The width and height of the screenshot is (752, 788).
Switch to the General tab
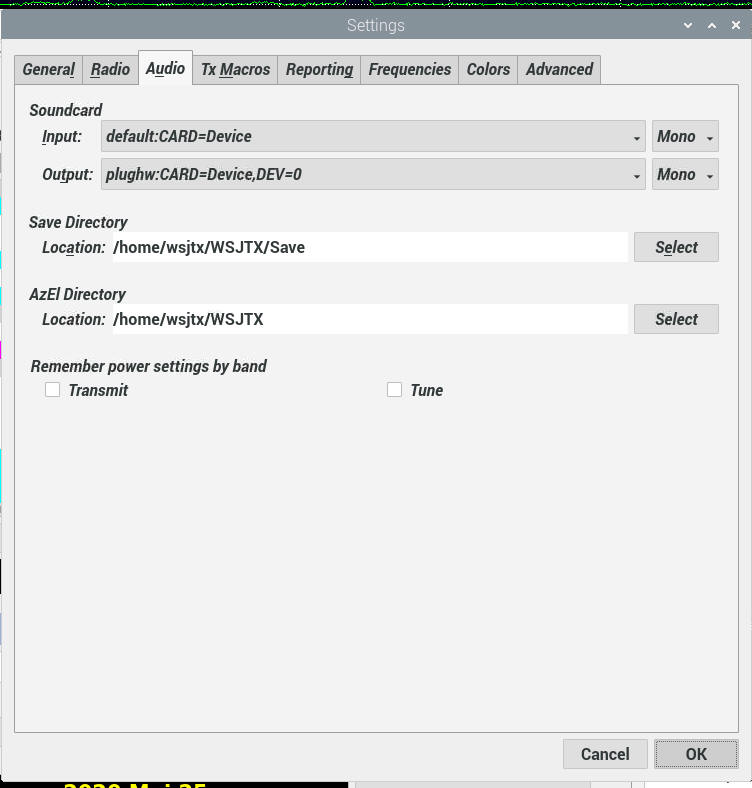pyautogui.click(x=48, y=70)
